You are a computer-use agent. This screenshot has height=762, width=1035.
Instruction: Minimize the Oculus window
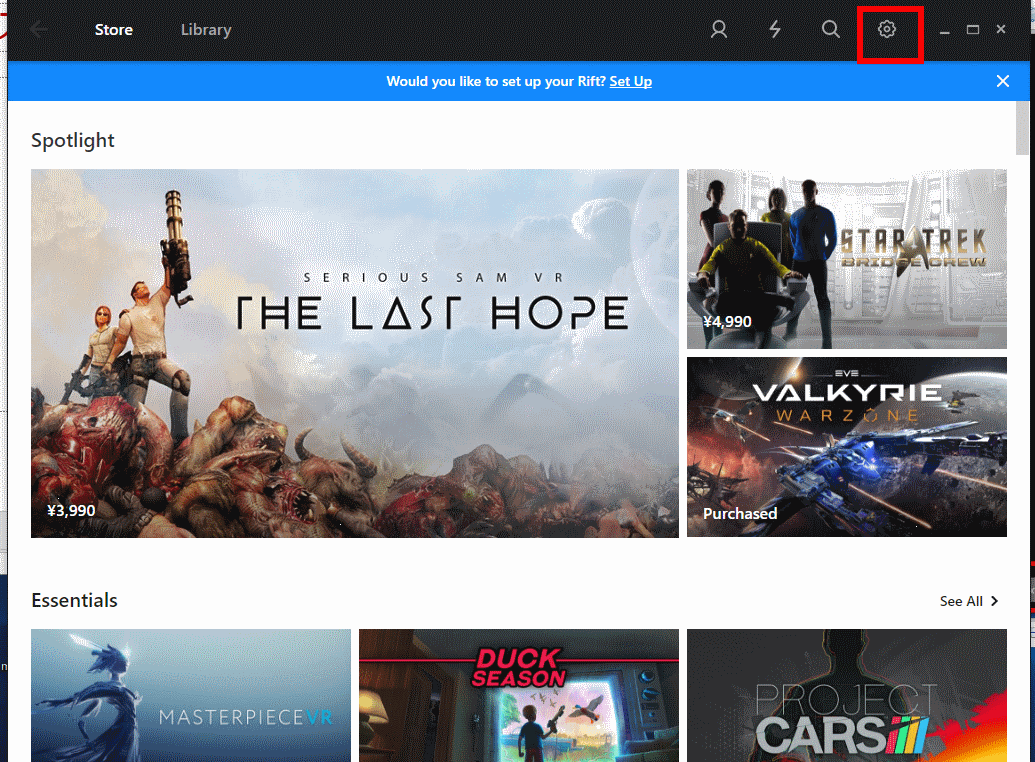[945, 30]
